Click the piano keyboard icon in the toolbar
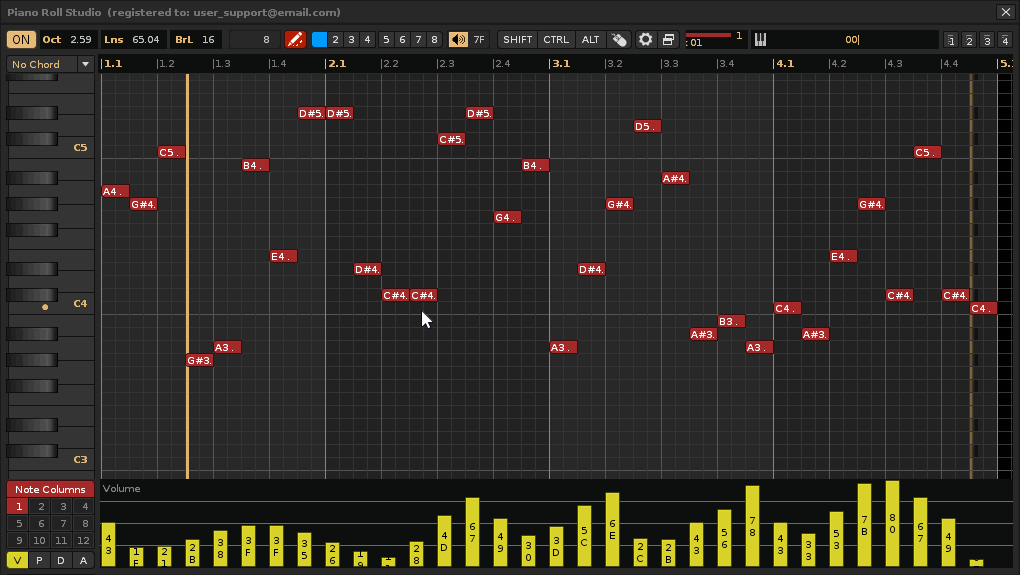1020x575 pixels. (x=760, y=40)
